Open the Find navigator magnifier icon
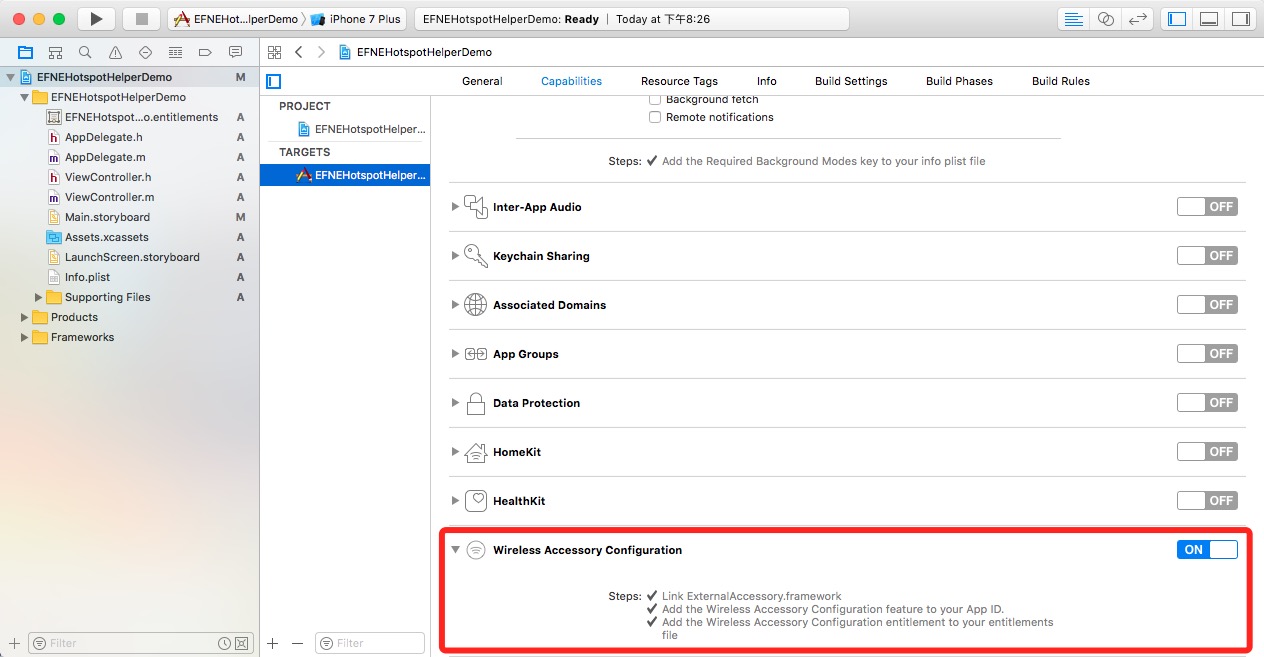 pyautogui.click(x=85, y=52)
